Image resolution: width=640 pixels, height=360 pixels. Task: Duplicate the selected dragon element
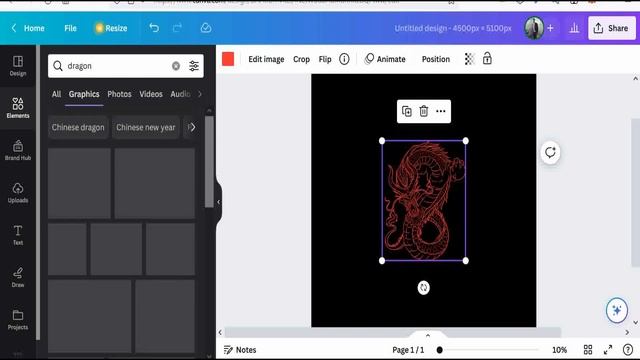[407, 111]
